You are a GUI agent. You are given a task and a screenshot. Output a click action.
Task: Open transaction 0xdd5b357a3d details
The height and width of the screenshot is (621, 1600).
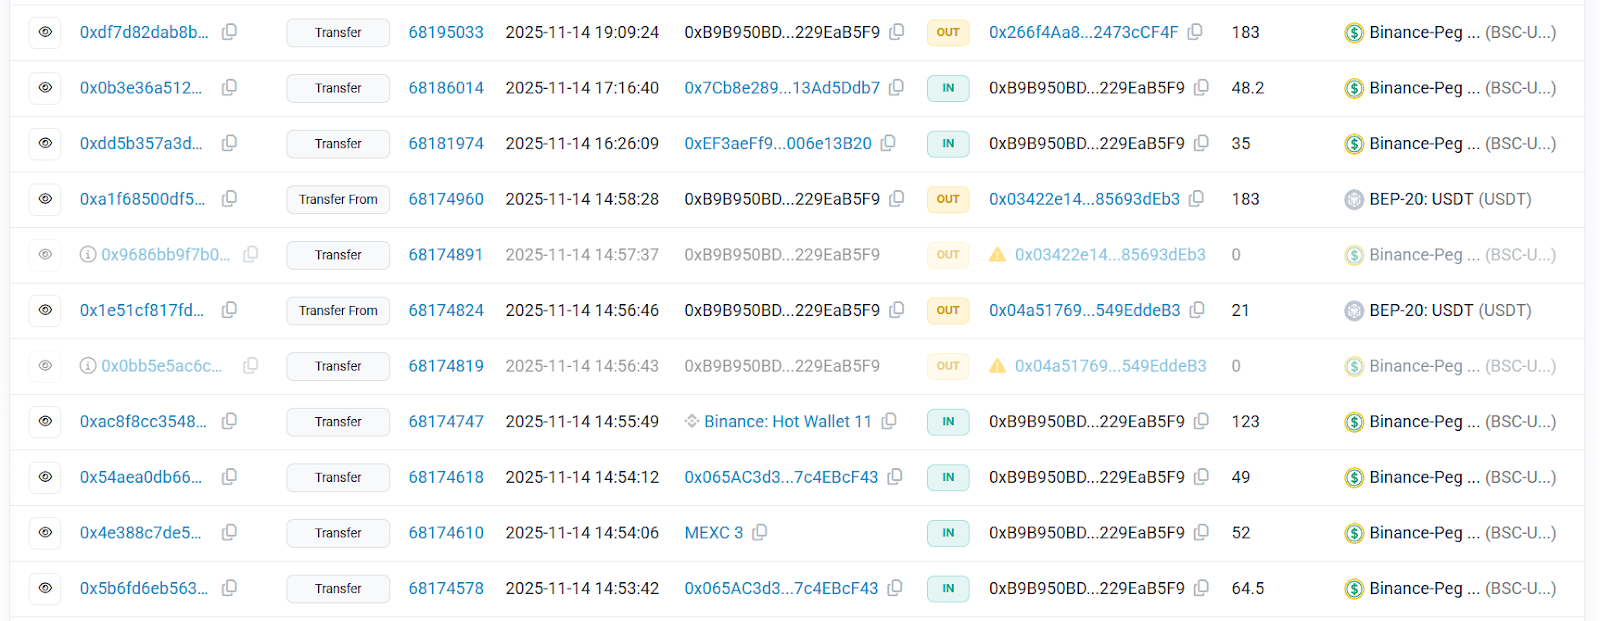pyautogui.click(x=141, y=143)
